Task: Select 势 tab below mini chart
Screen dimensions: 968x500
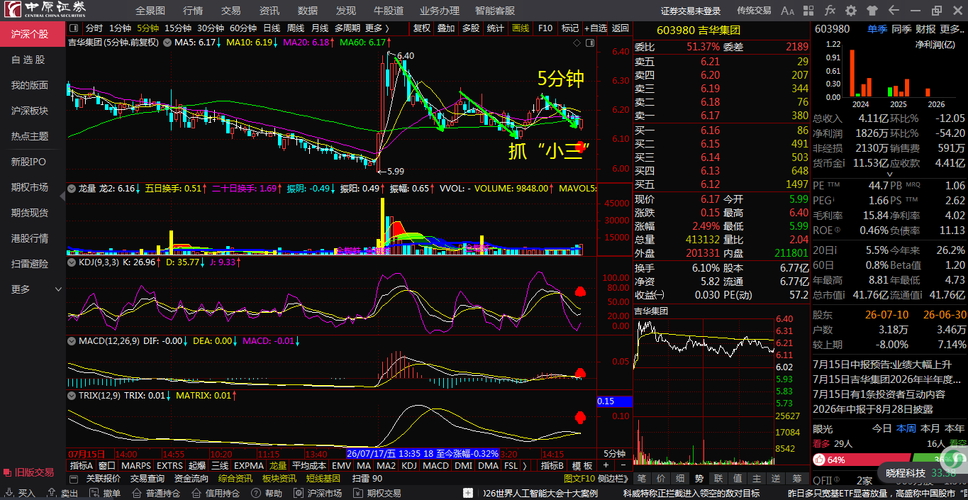Action: click(699, 478)
